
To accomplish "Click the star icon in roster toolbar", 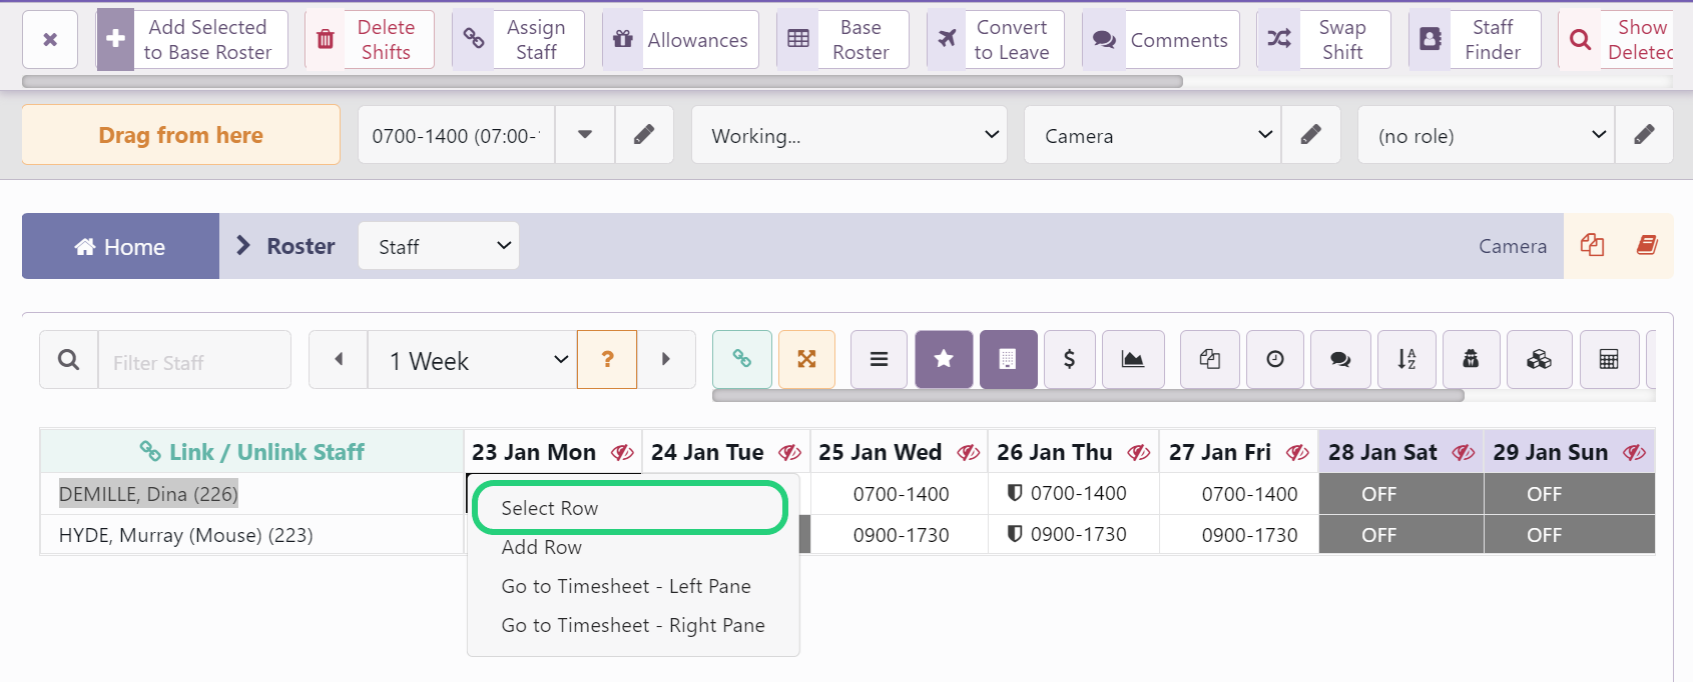I will tap(943, 359).
